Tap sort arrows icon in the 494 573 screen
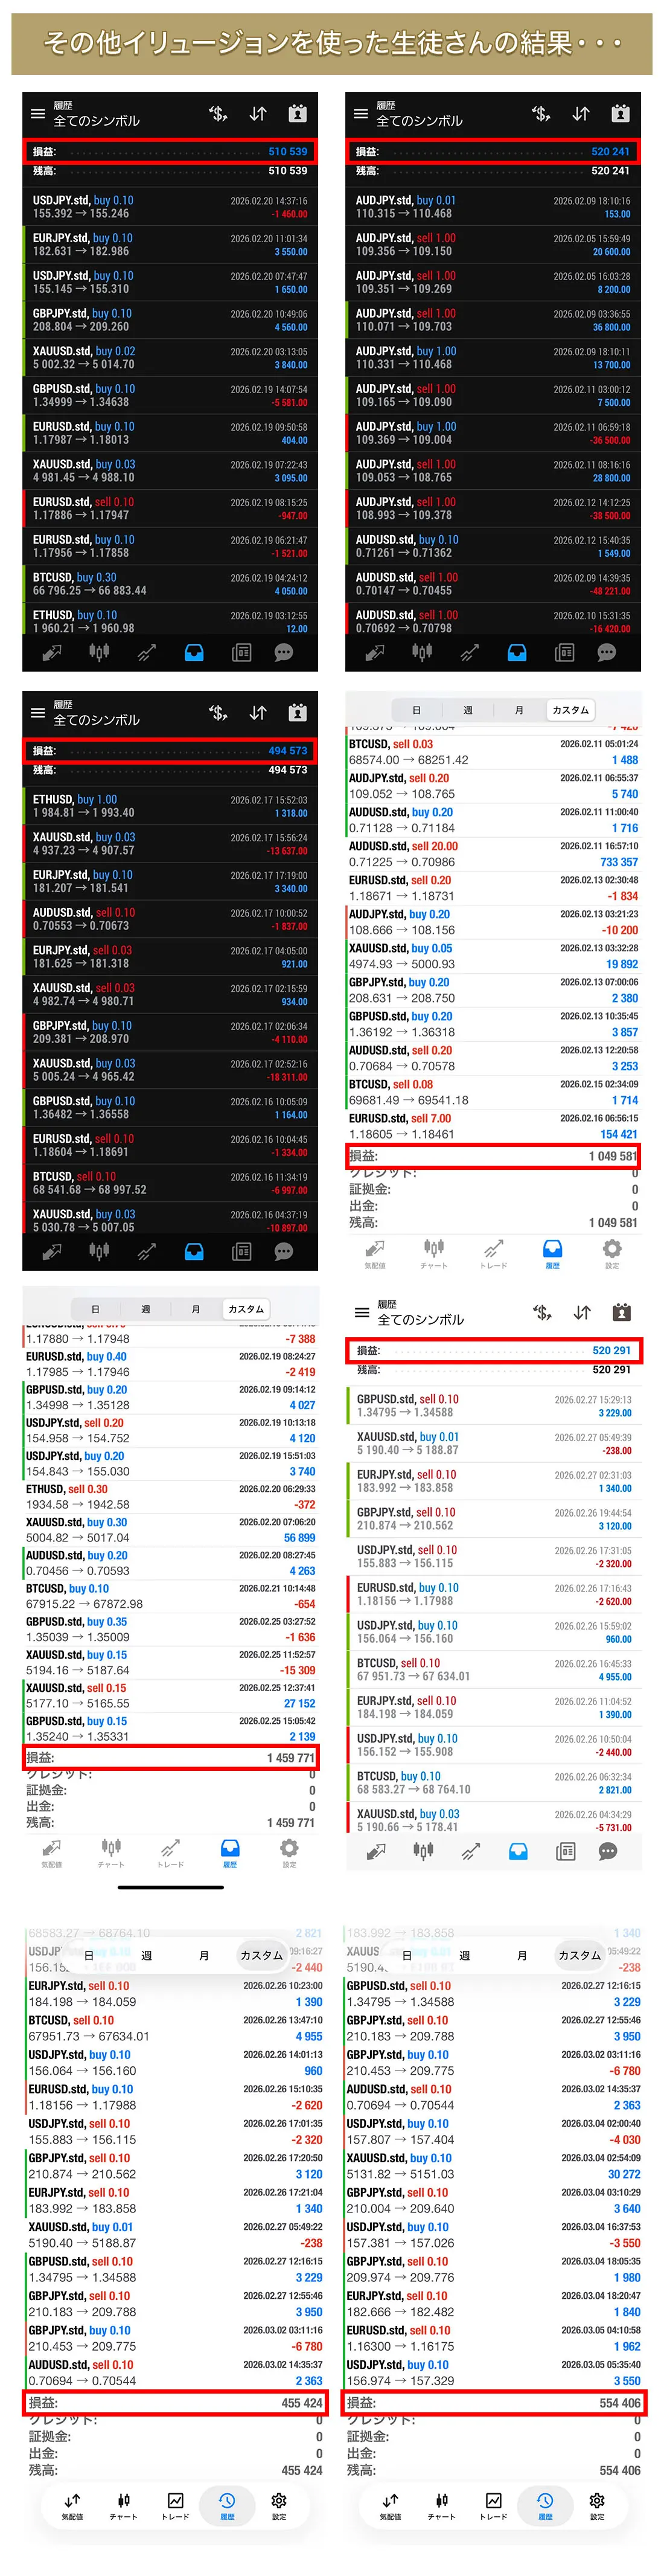The image size is (664, 2576). click(x=258, y=712)
